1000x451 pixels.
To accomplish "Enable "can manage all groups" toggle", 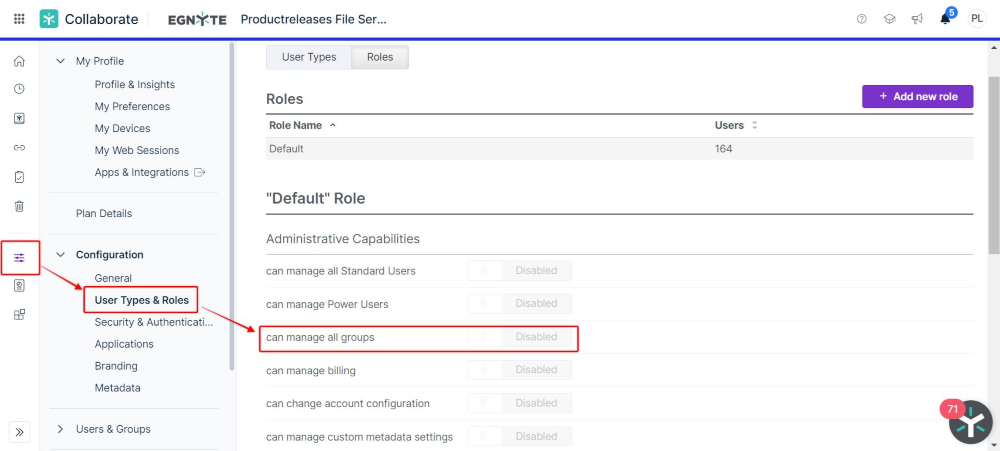I will tap(520, 337).
